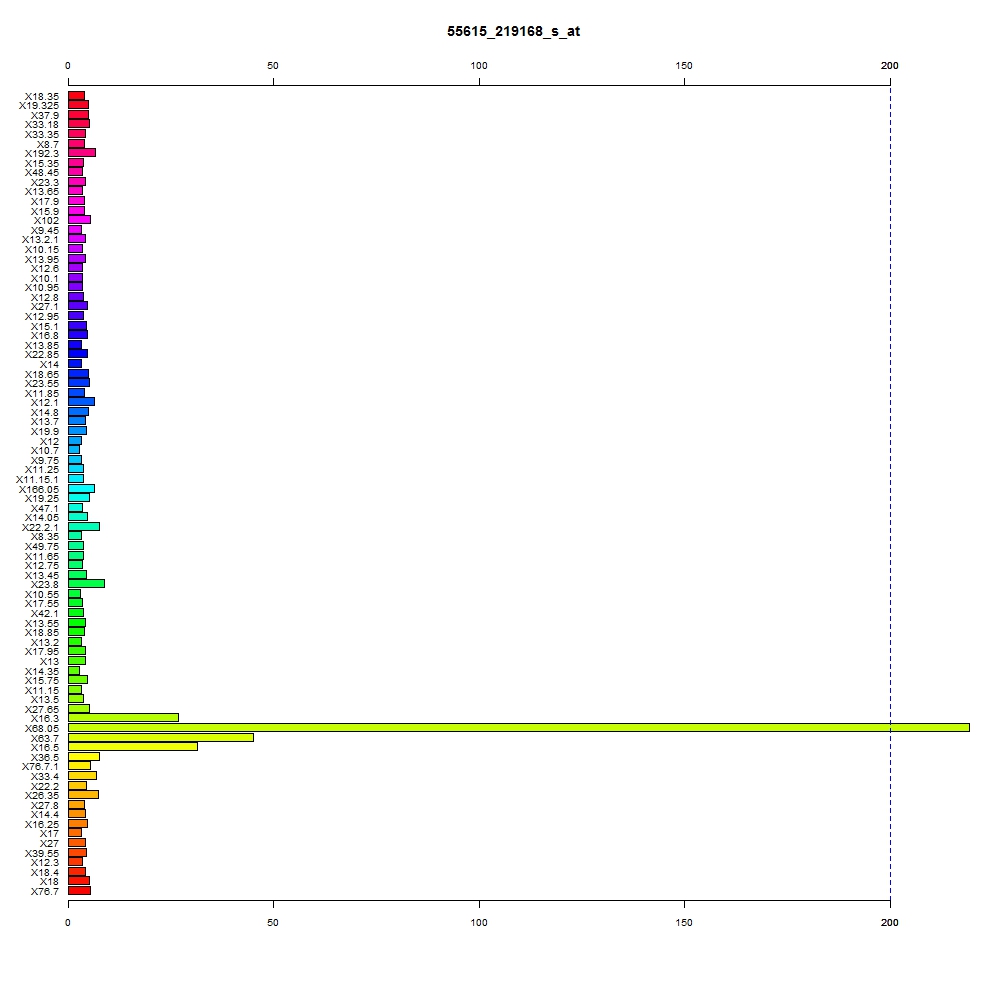
Task: Click the row label X14
Action: pyautogui.click(x=50, y=365)
